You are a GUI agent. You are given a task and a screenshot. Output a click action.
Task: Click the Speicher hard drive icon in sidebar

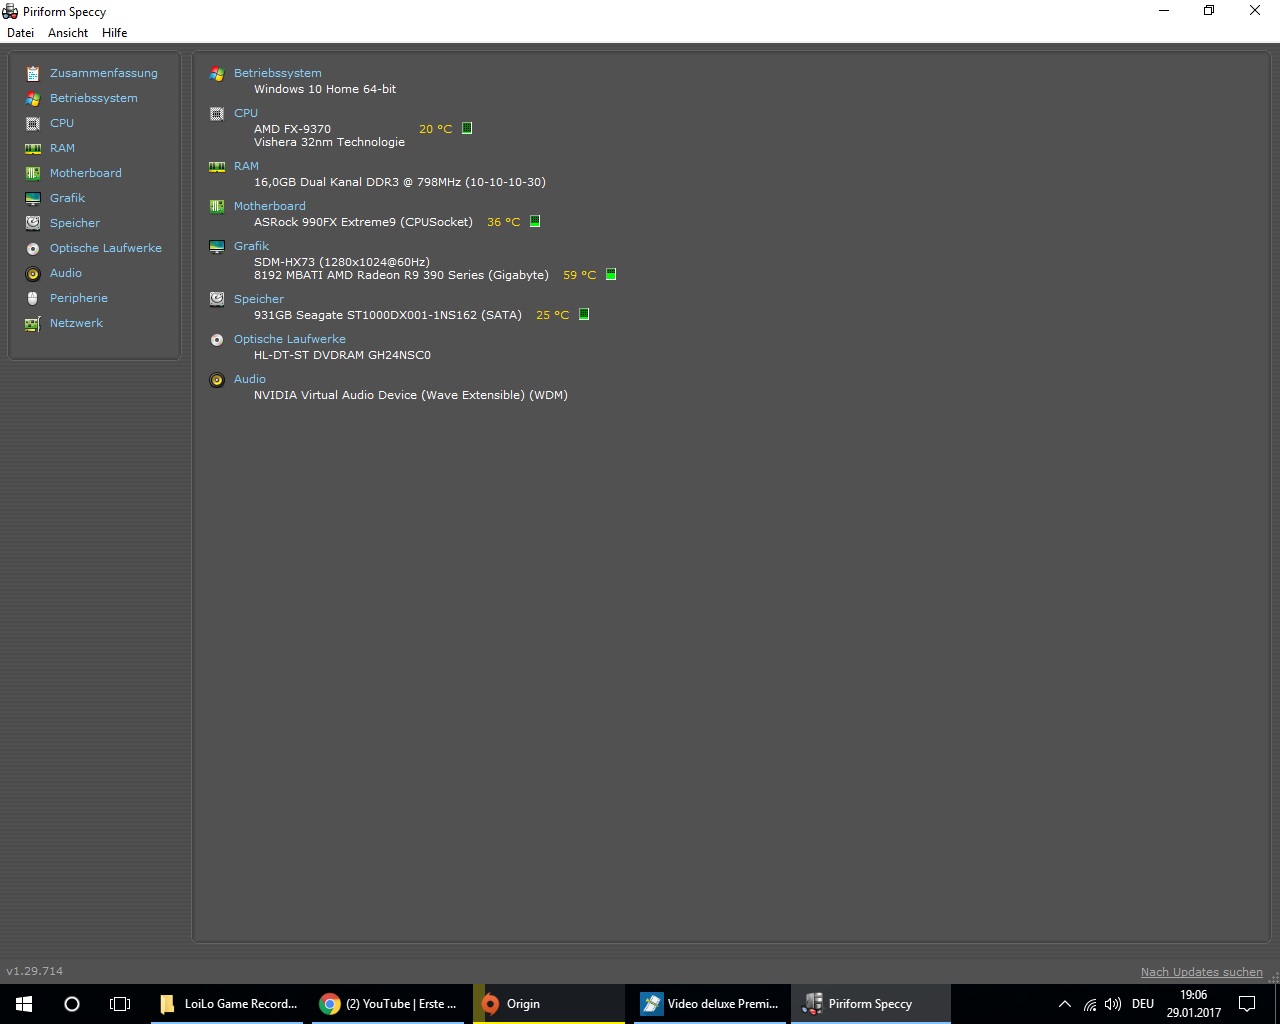[33, 223]
